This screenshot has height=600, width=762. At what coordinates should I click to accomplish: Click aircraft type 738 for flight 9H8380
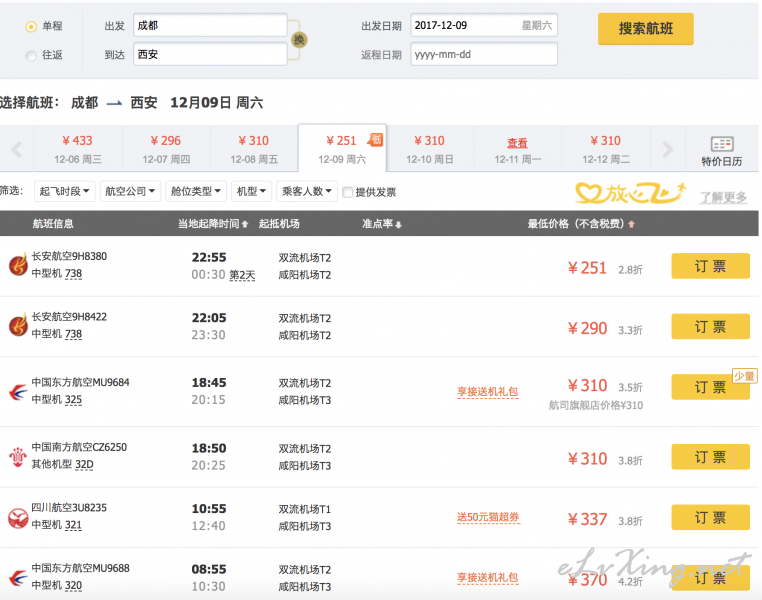pos(73,274)
